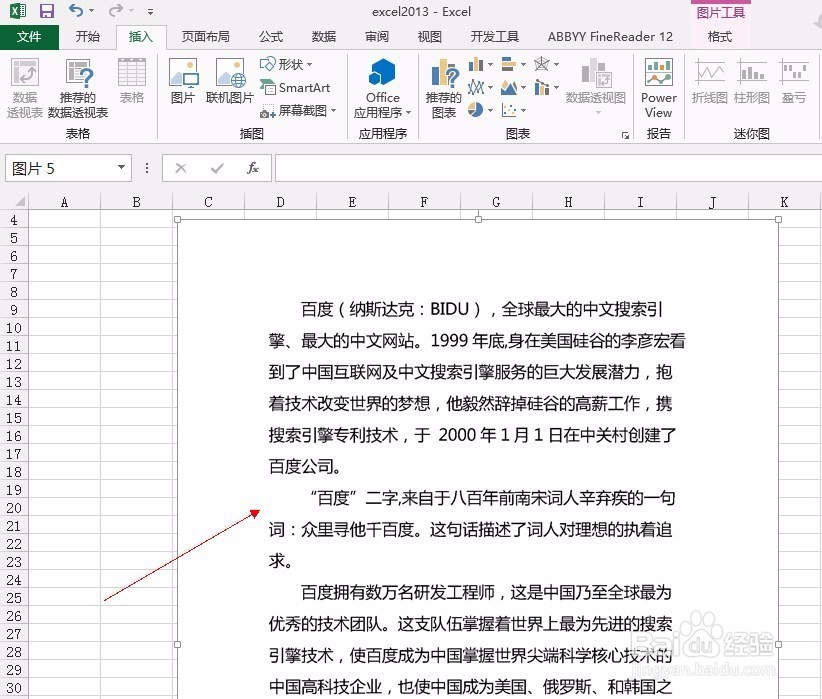Click the Select All corner triangle
The image size is (822, 699).
tap(19, 202)
